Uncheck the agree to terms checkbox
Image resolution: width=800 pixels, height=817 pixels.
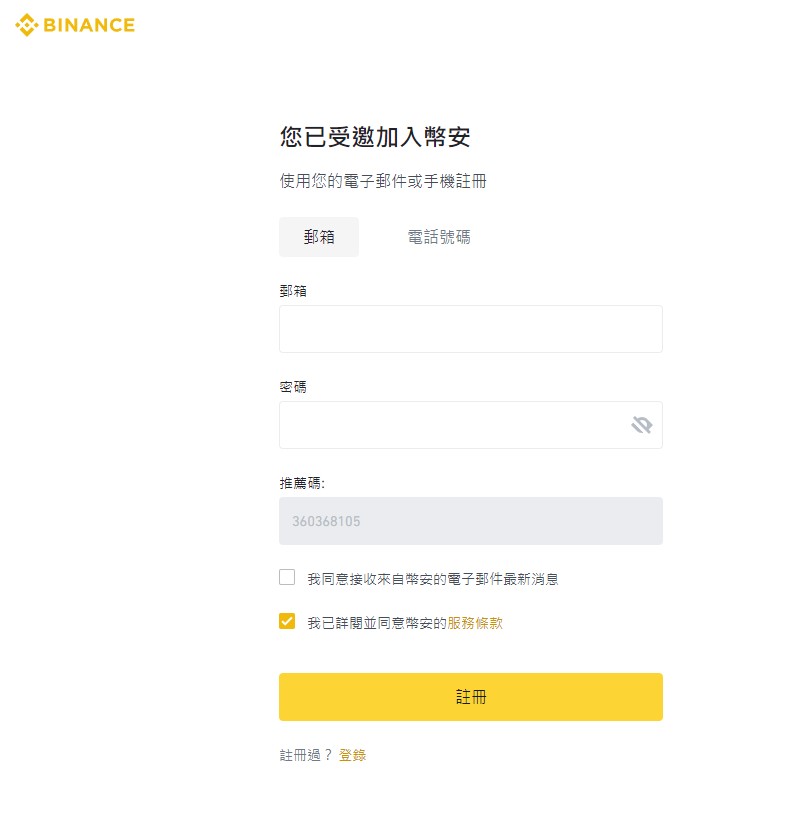pyautogui.click(x=287, y=621)
